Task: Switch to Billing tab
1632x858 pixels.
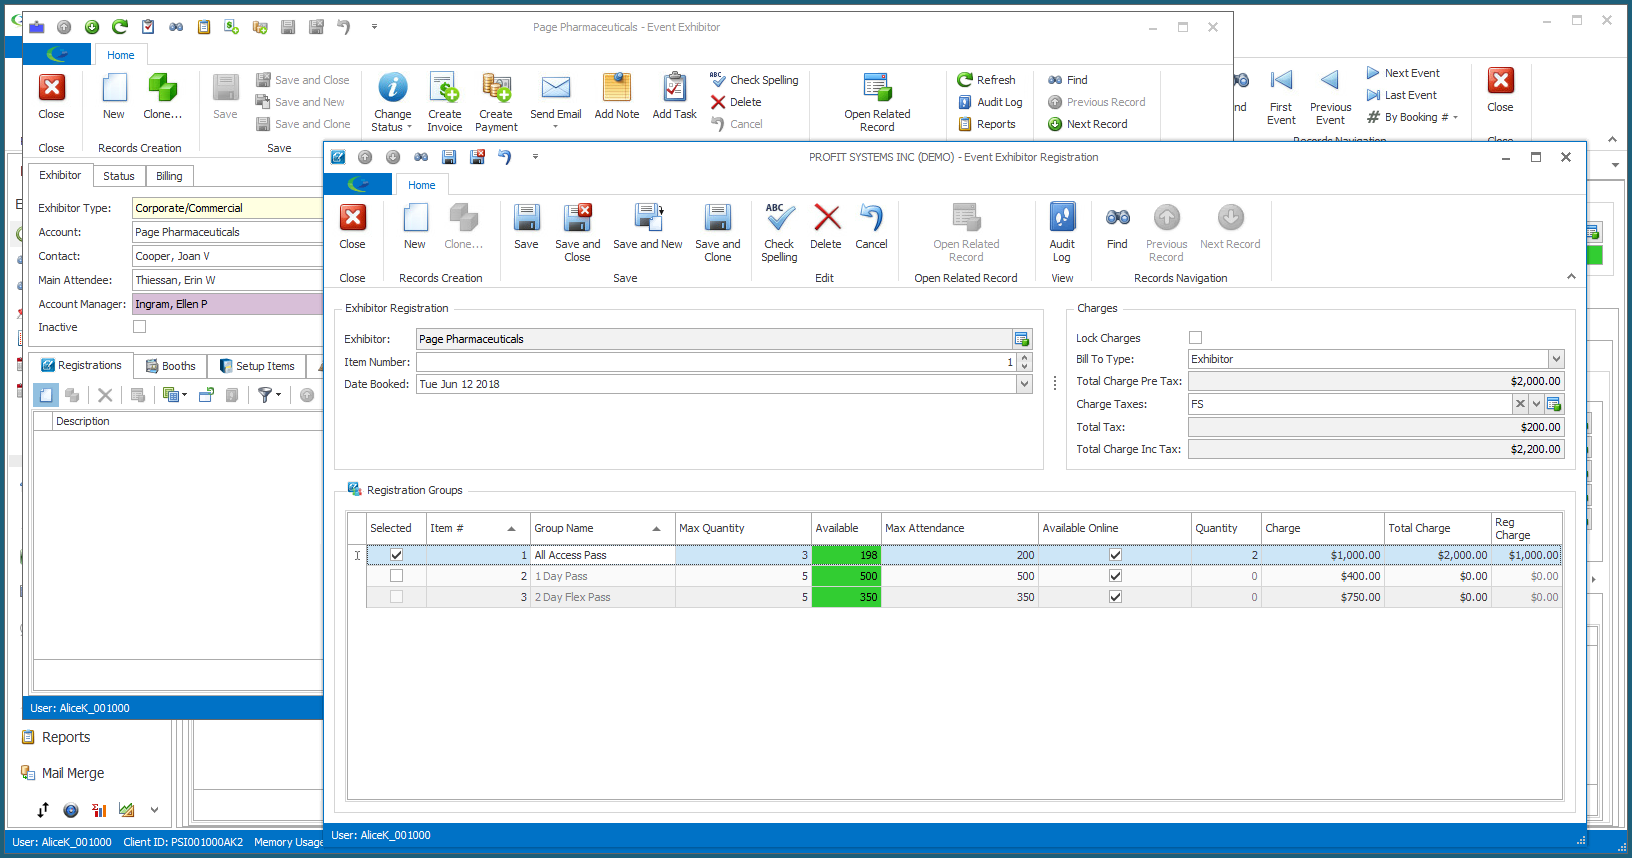Action: coord(169,176)
